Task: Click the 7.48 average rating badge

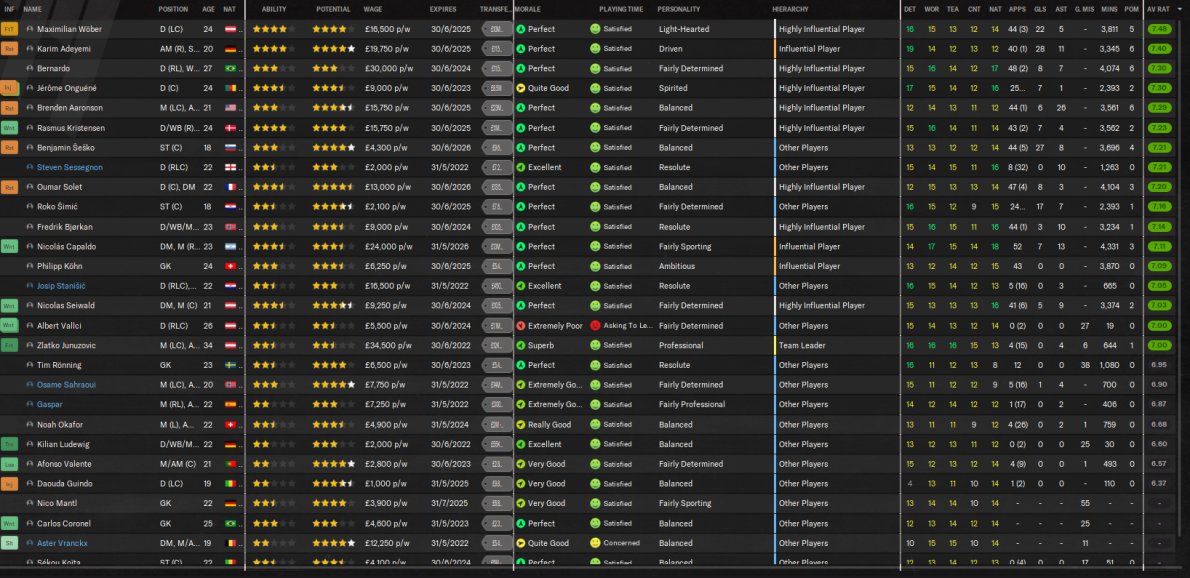Action: coord(1160,29)
